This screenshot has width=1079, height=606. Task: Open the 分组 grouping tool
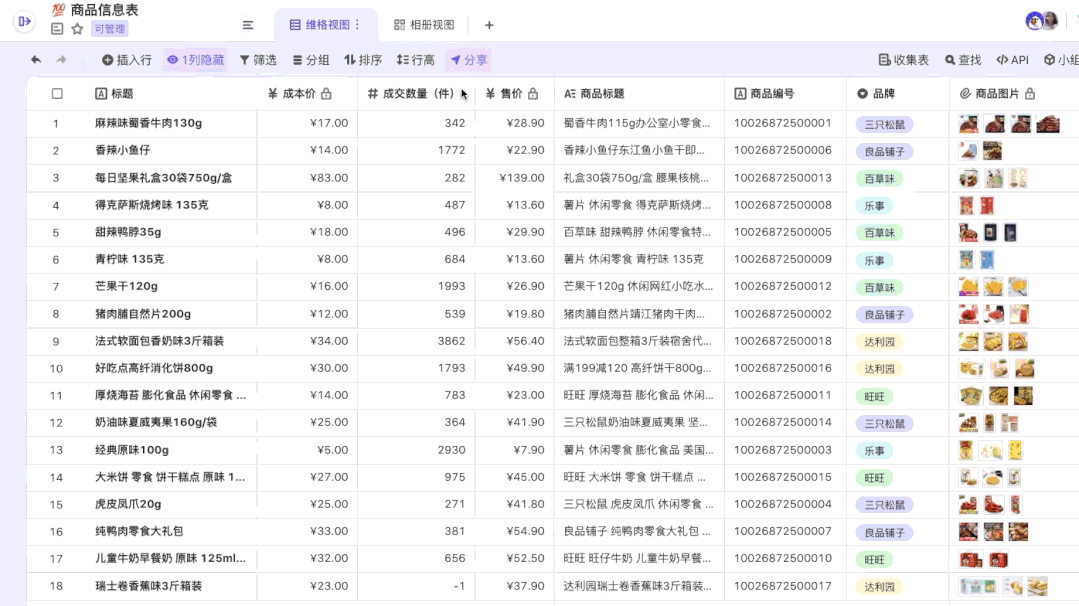(310, 60)
